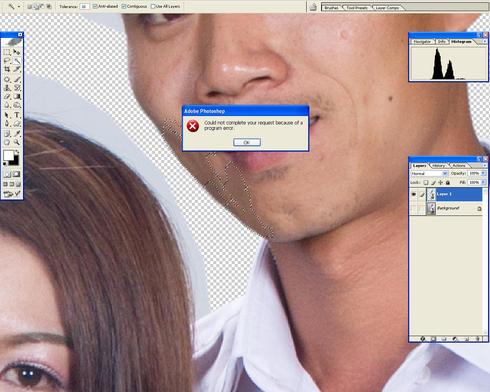Toggle lock transparent pixels
490x392 pixels.
pyautogui.click(x=426, y=183)
